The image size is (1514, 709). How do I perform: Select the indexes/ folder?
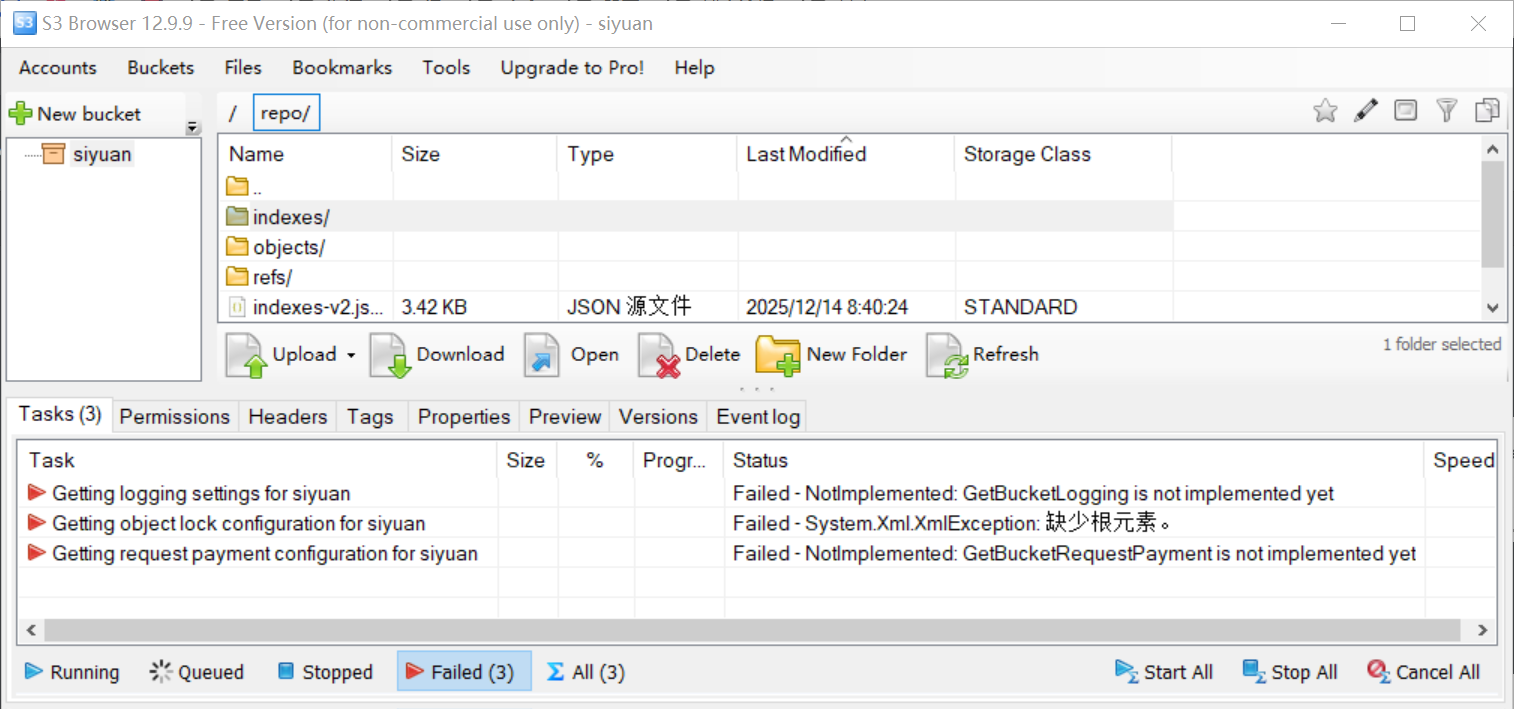coord(695,216)
